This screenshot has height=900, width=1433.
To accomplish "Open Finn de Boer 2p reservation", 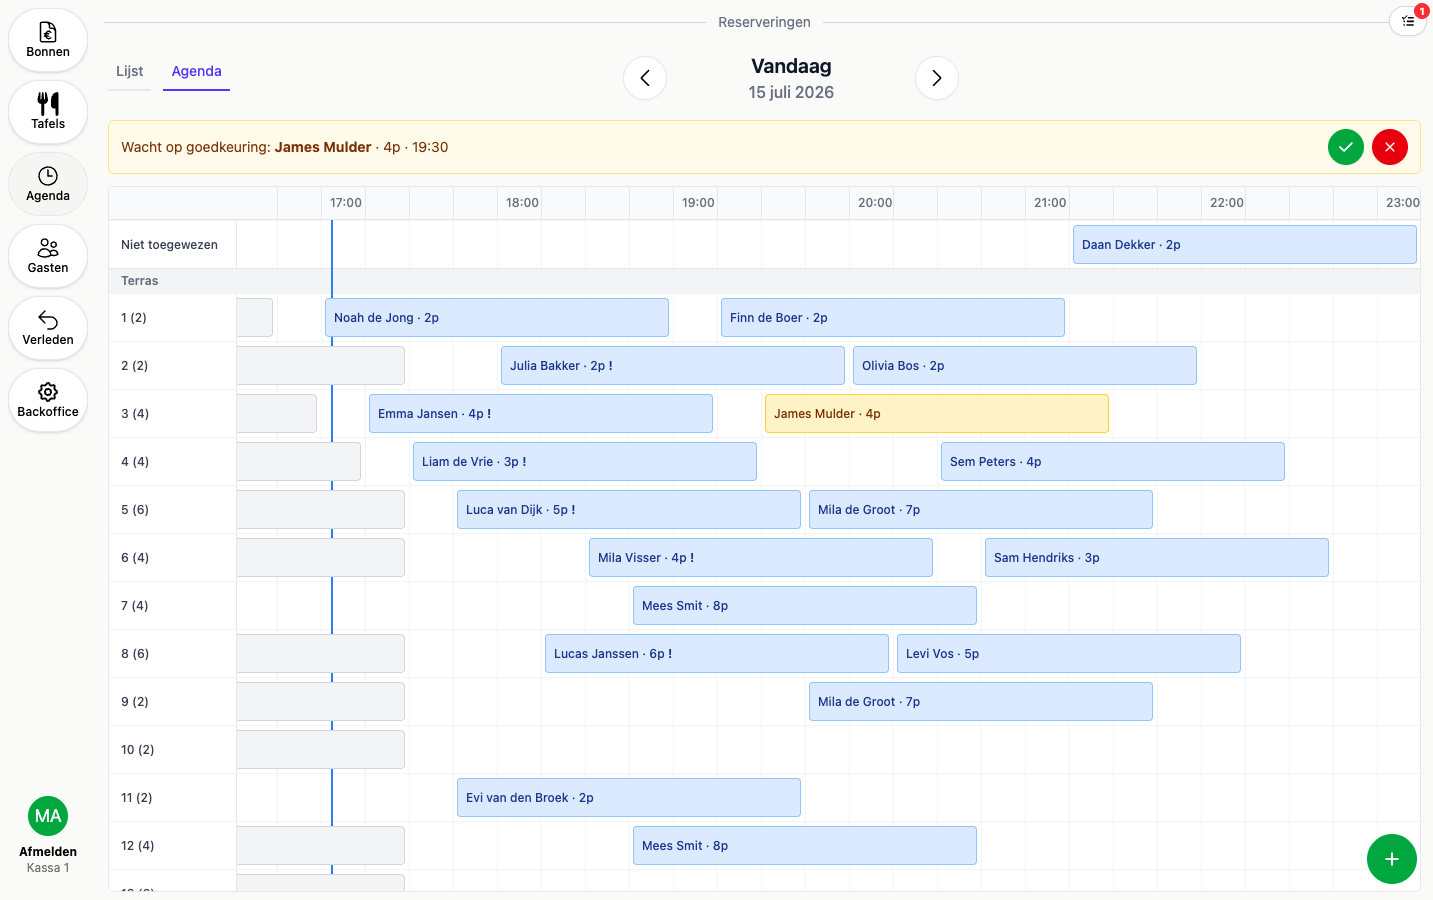I will click(x=893, y=318).
